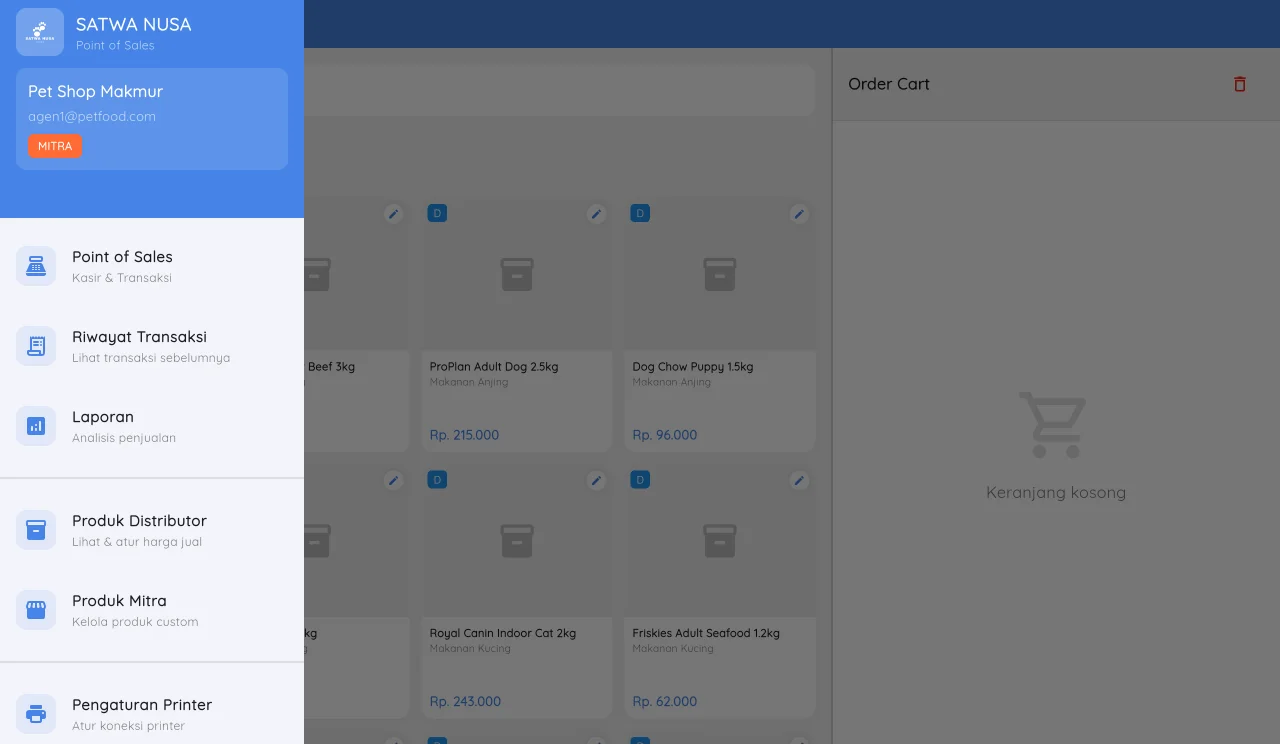Edit ProPlan Adult Dog 2.5kg with pencil icon

click(x=596, y=214)
